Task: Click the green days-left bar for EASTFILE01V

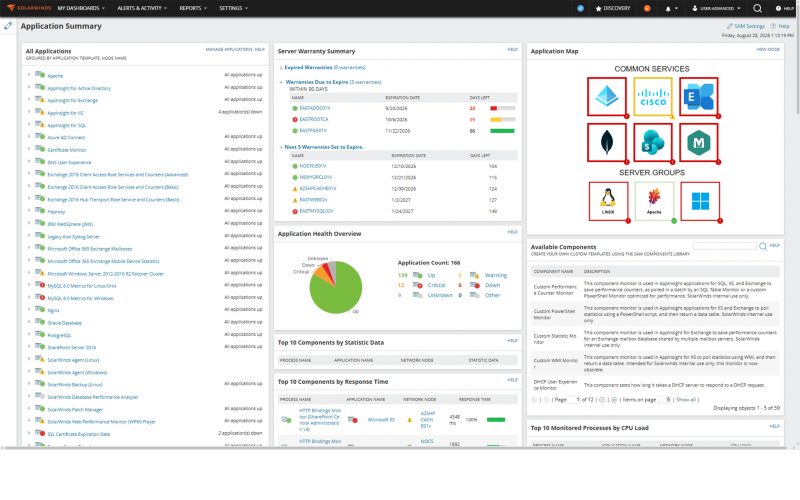Action: (502, 131)
